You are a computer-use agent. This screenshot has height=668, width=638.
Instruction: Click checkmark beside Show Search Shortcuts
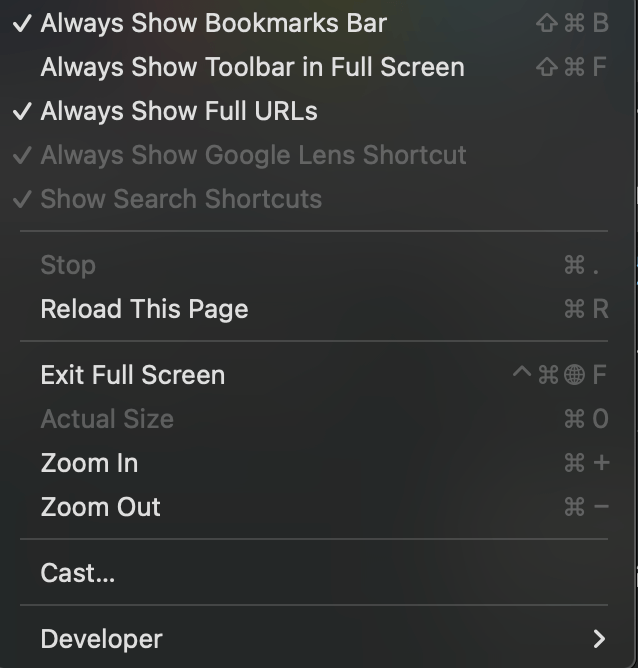pos(22,199)
